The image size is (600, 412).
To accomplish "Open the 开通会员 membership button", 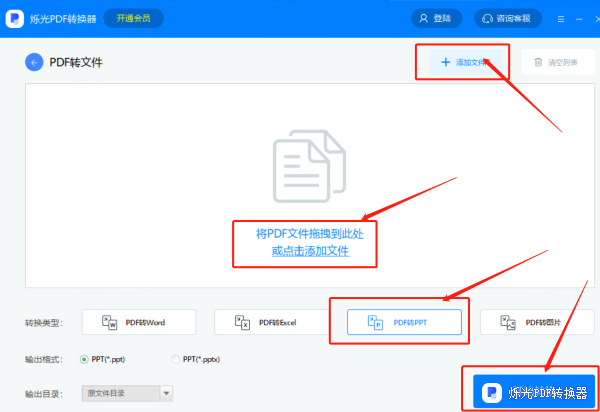I will pos(134,18).
